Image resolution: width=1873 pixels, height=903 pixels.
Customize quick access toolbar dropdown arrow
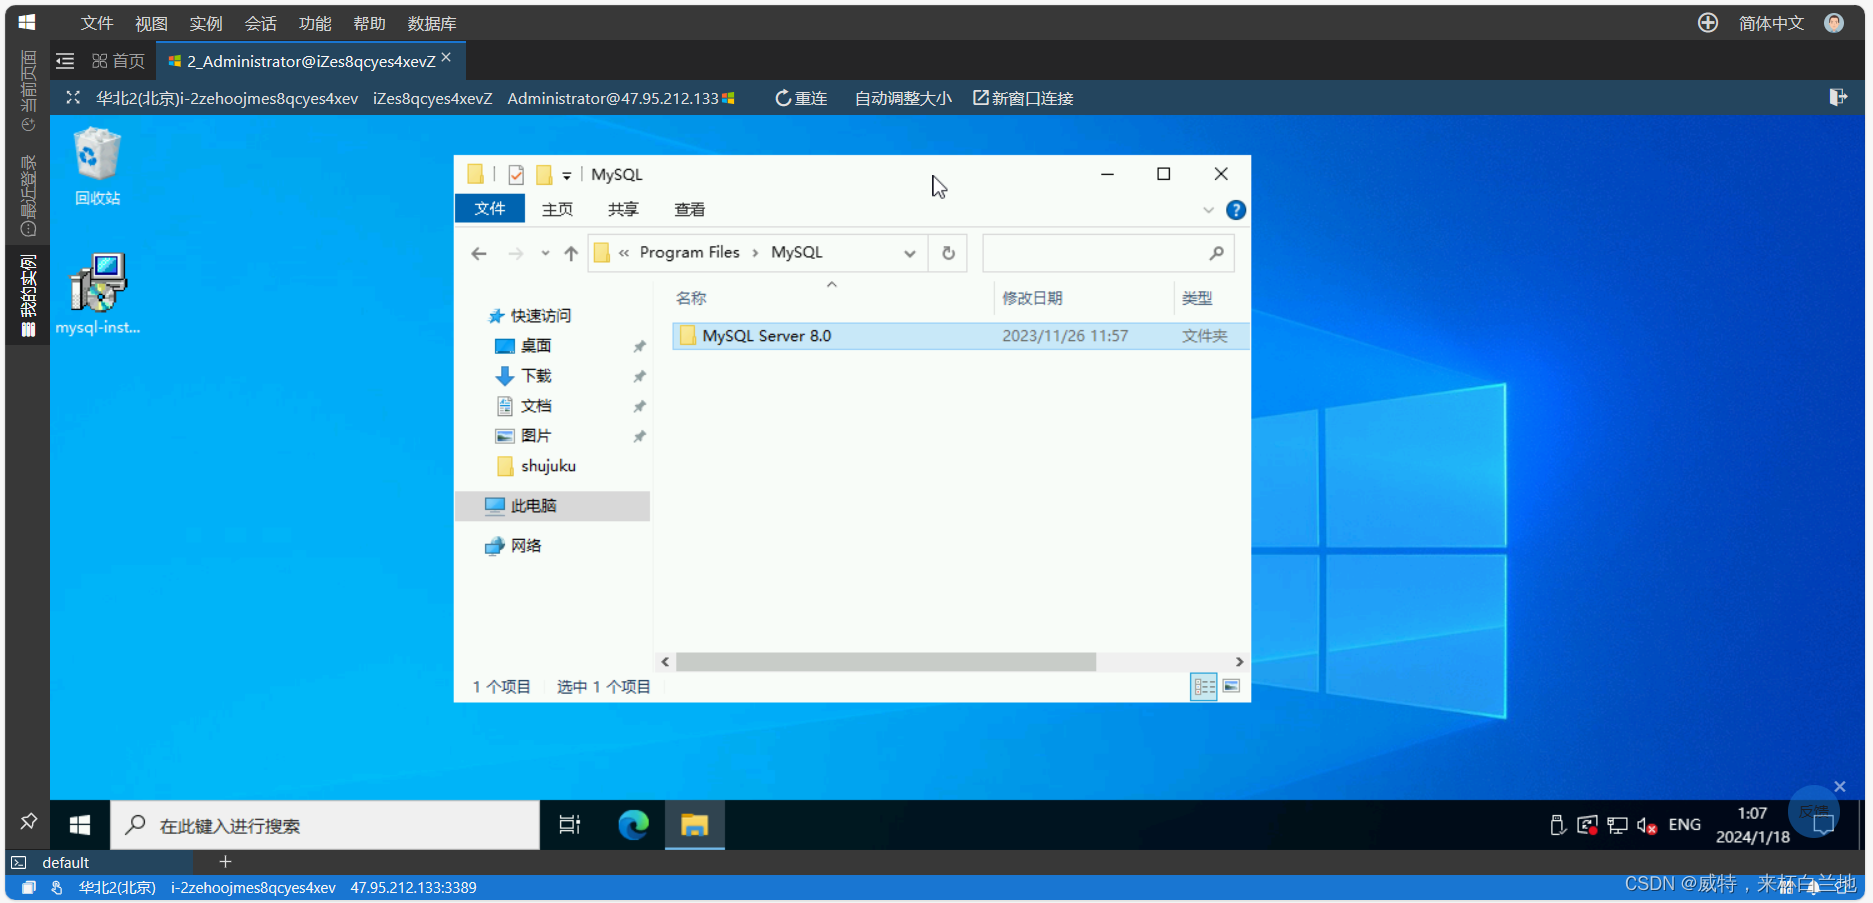(567, 176)
